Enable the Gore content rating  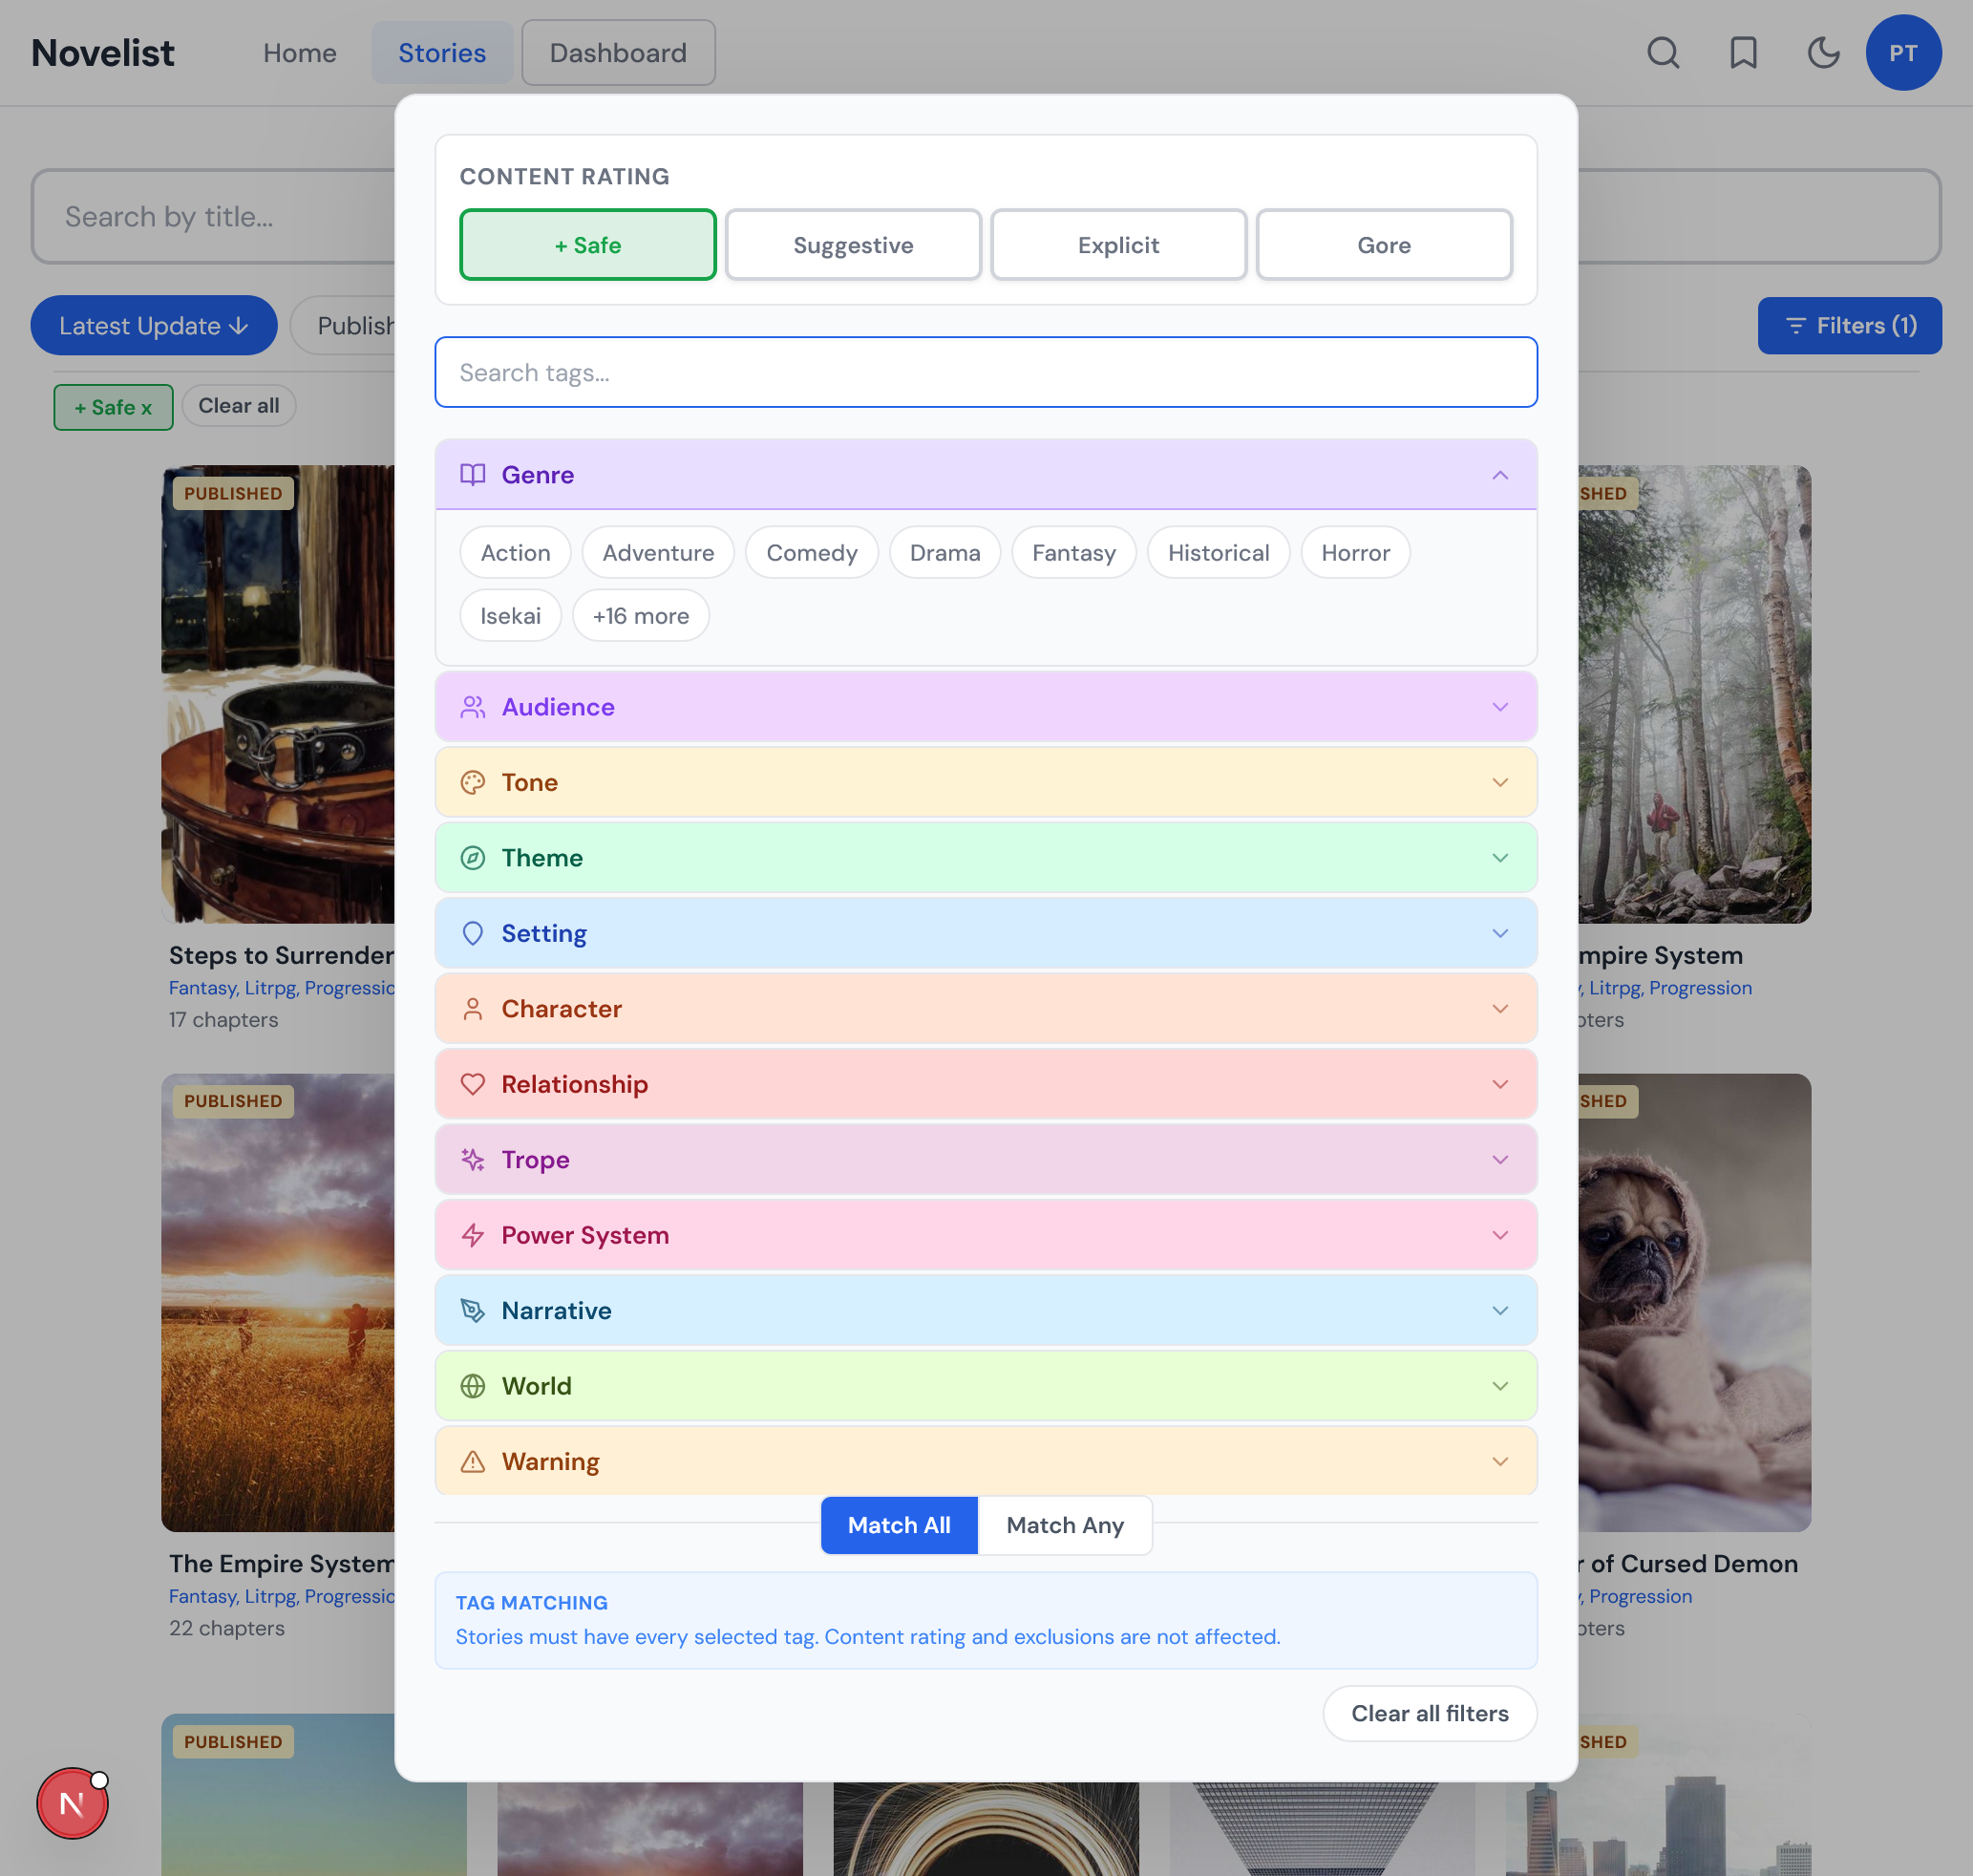[1384, 244]
